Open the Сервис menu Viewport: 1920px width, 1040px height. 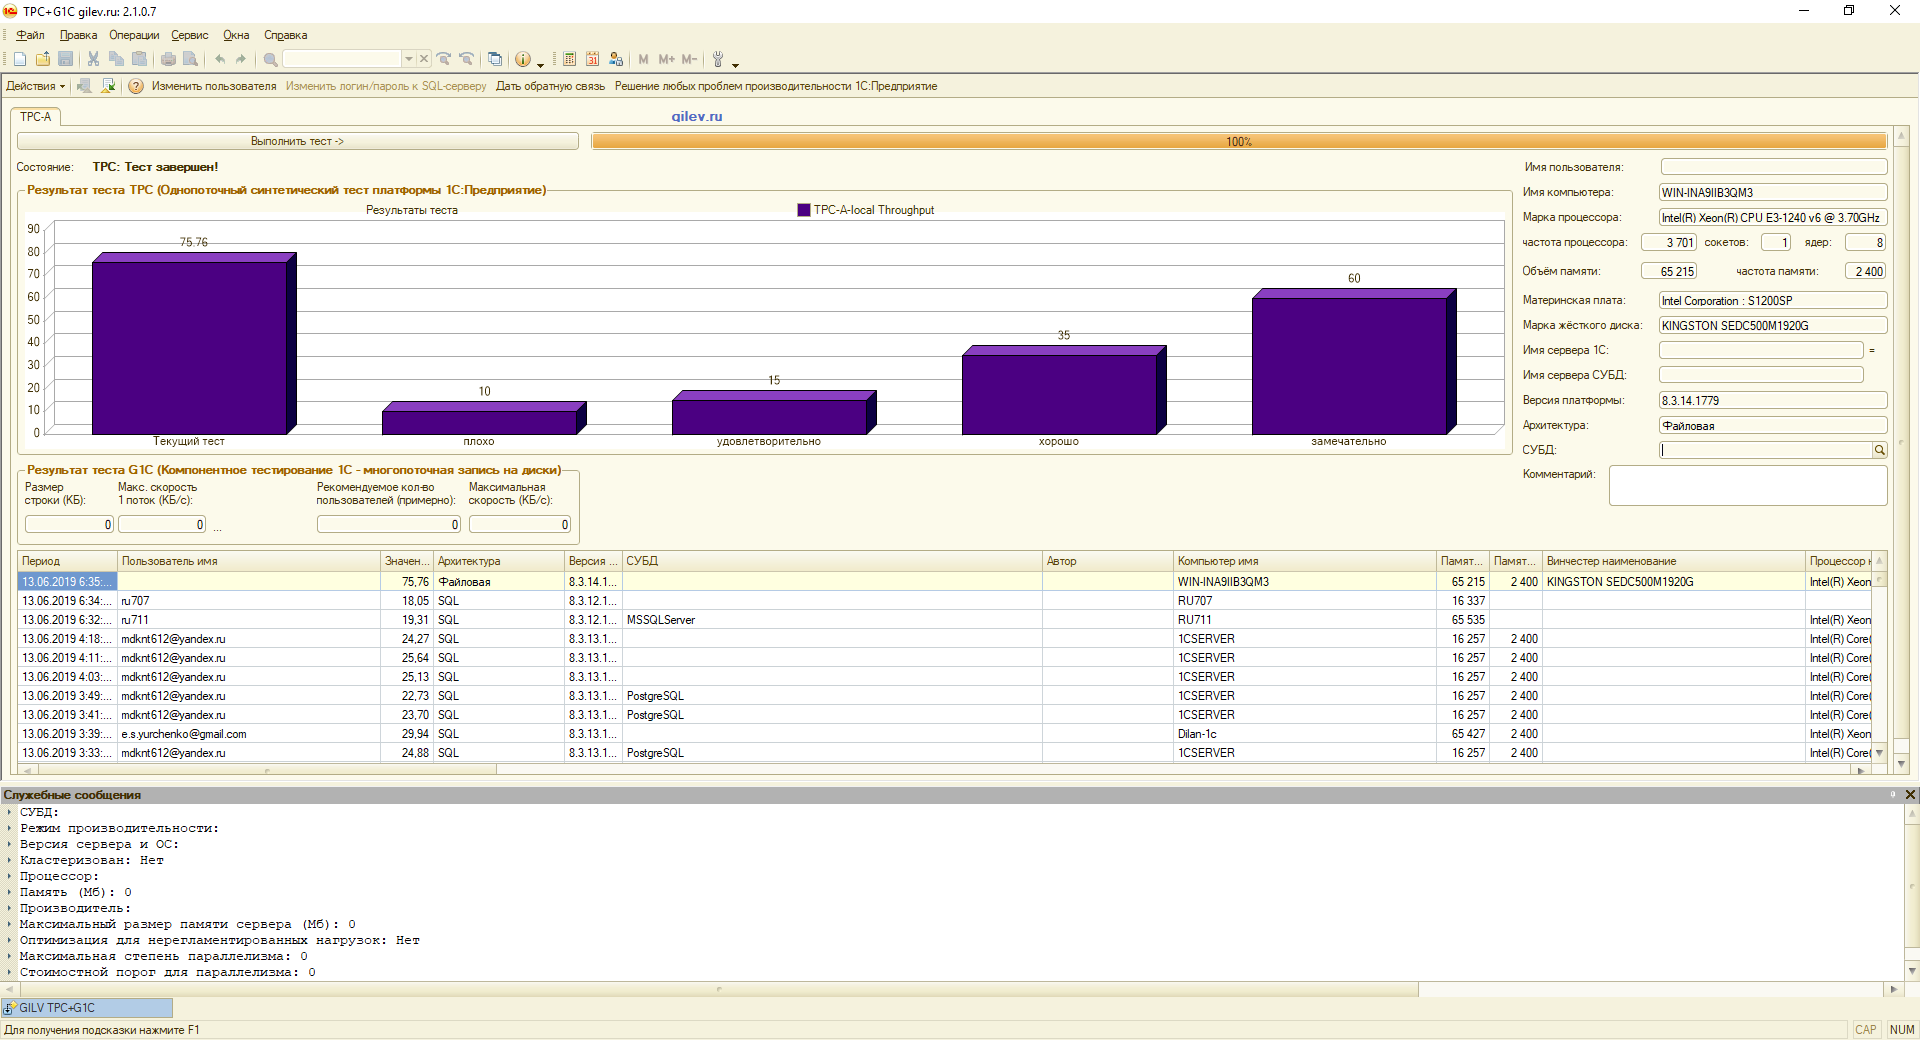(x=190, y=35)
